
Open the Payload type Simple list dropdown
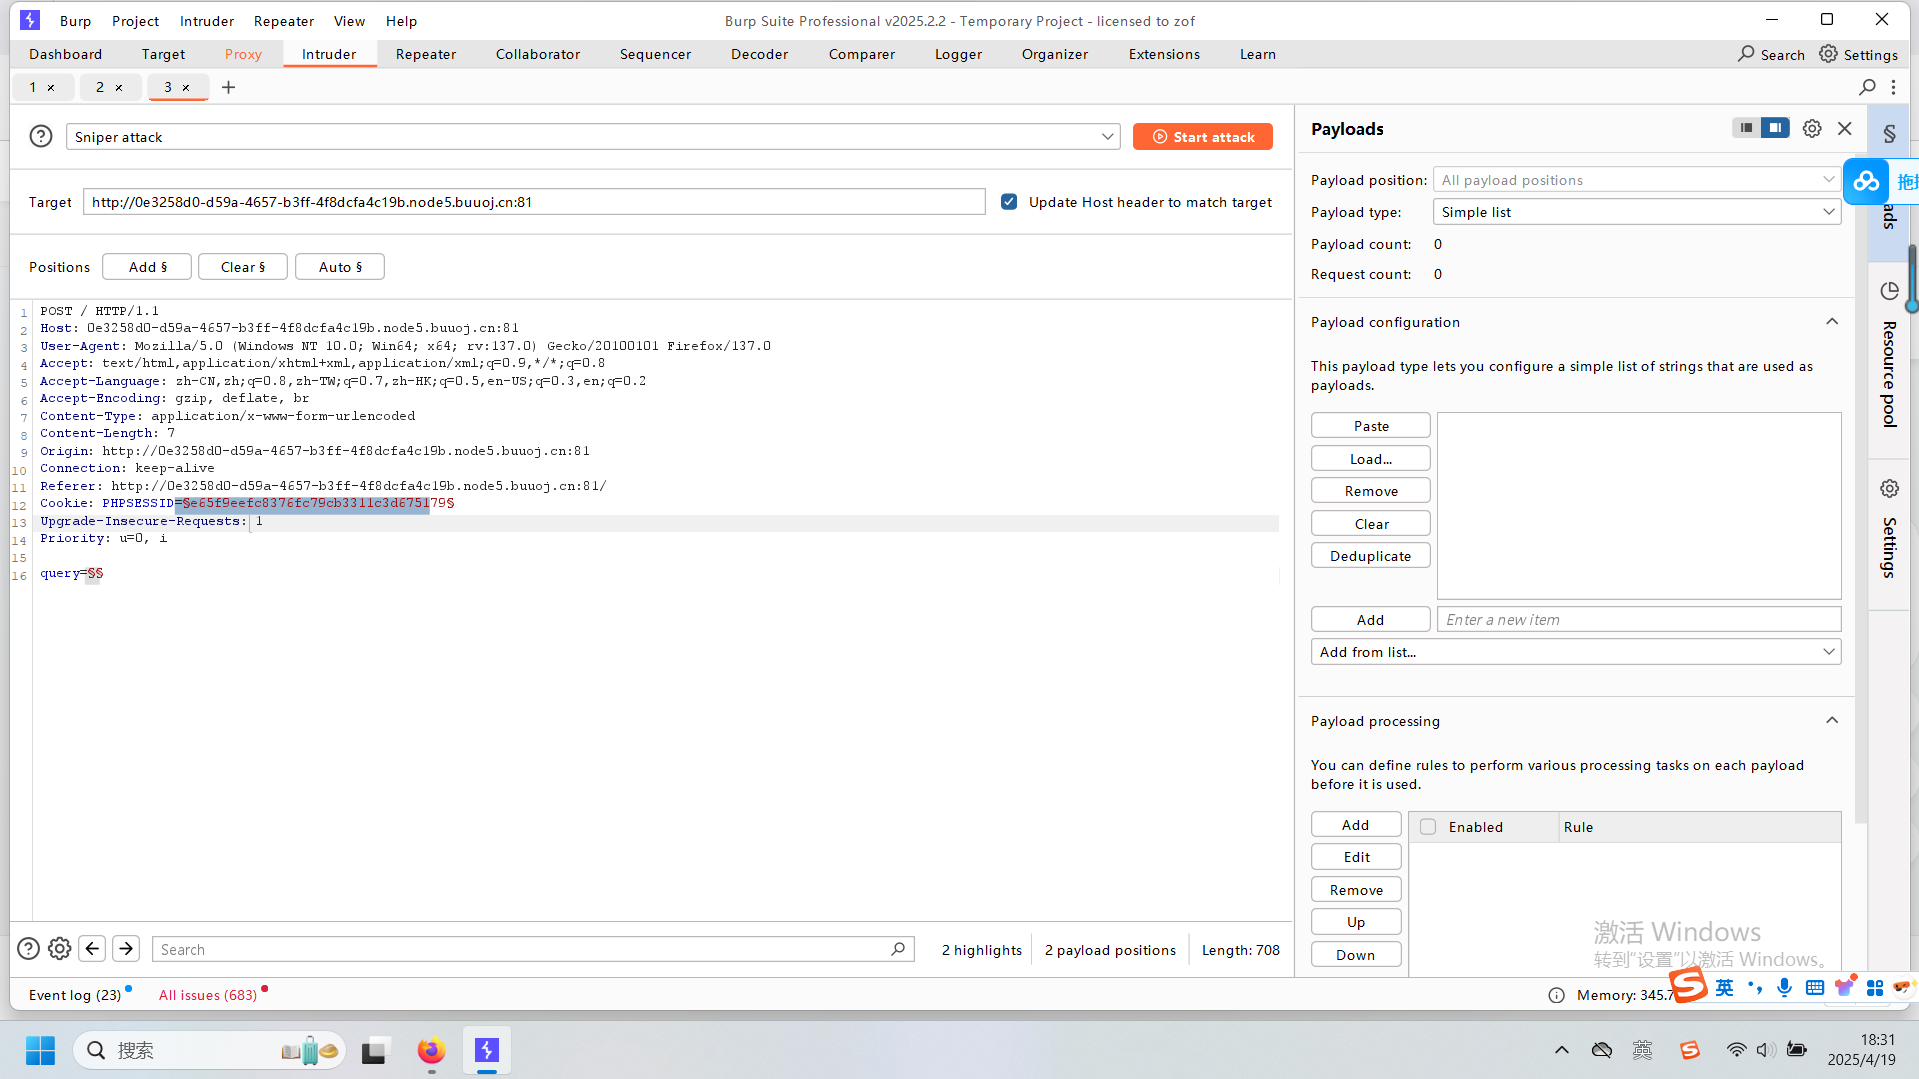coord(1637,212)
